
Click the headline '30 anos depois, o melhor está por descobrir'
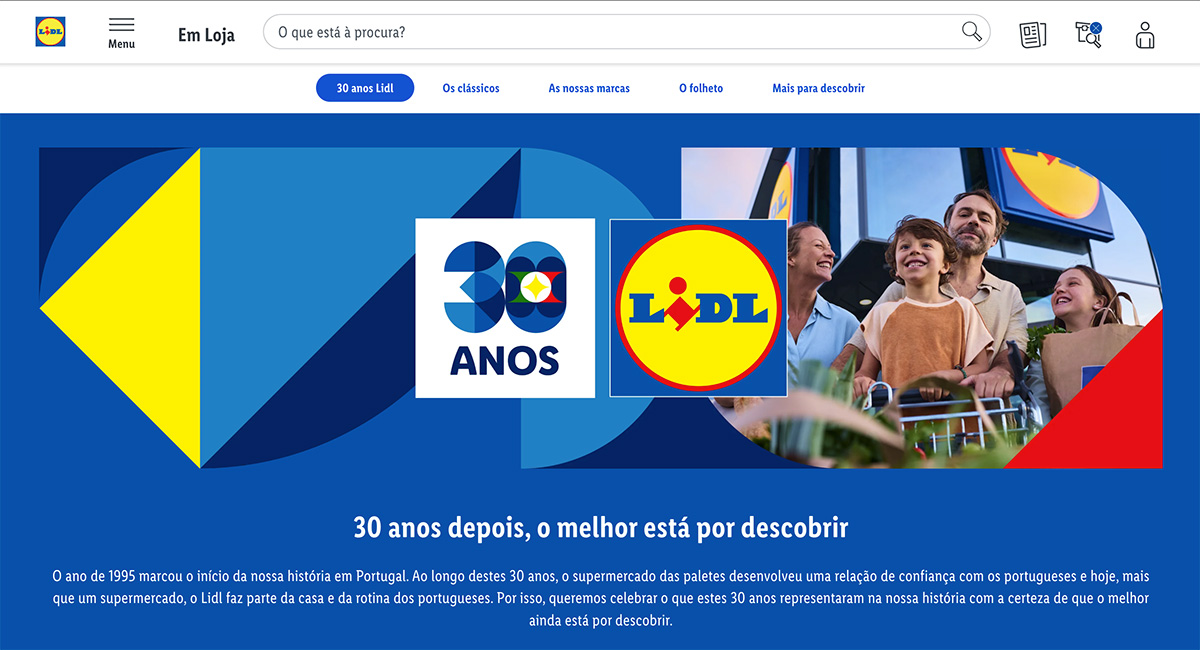[x=600, y=527]
